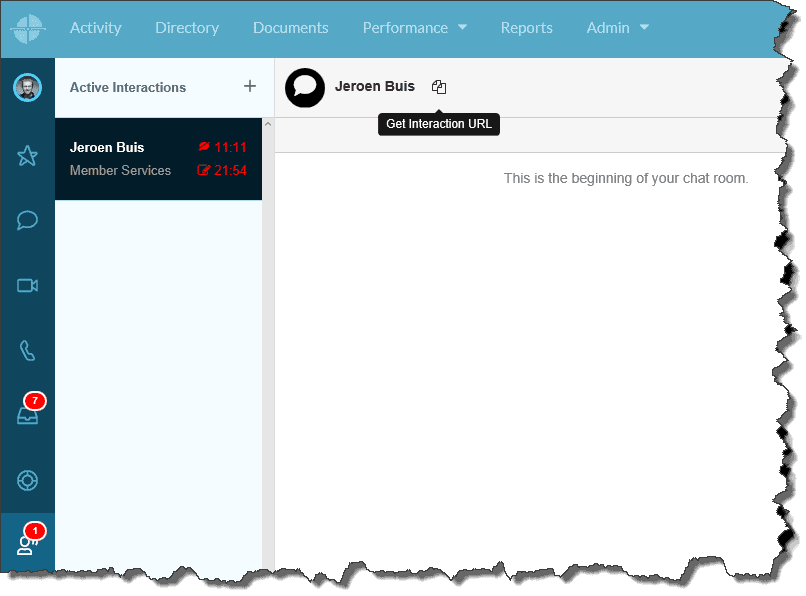Open your profile avatar picture
Viewport: 806px width, 596px height.
point(27,87)
